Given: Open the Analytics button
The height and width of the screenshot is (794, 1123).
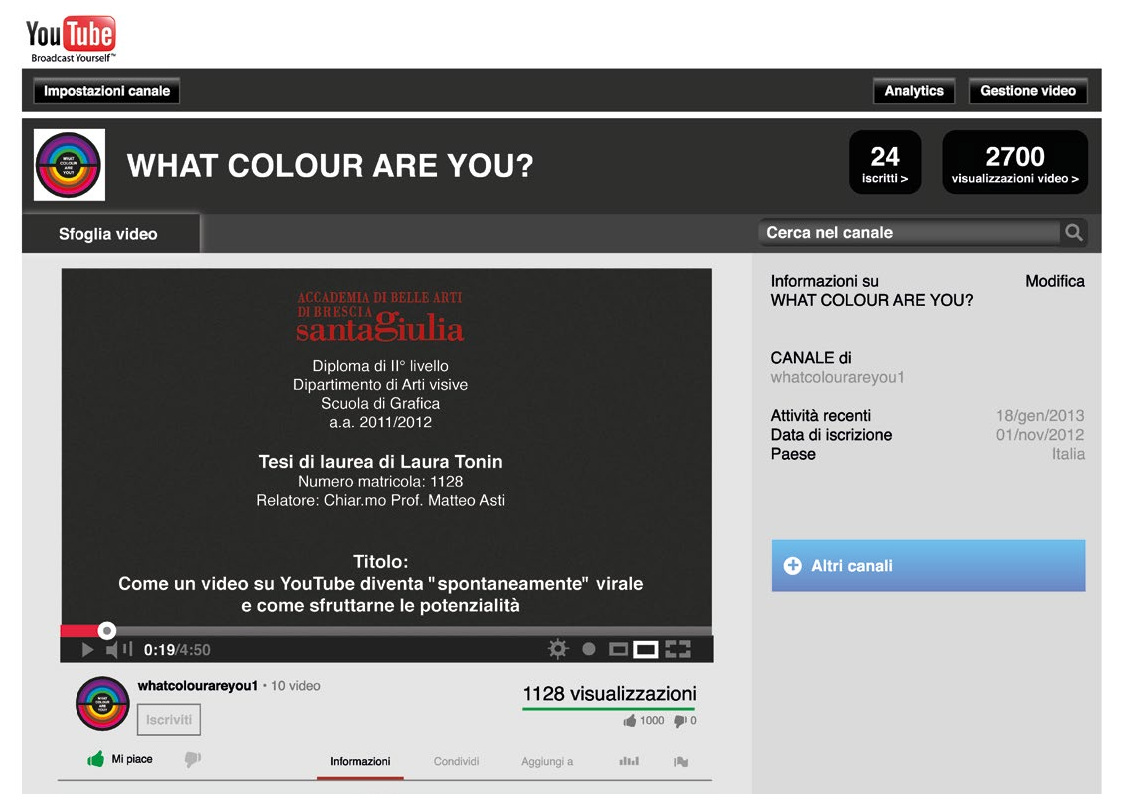Looking at the screenshot, I should (914, 91).
